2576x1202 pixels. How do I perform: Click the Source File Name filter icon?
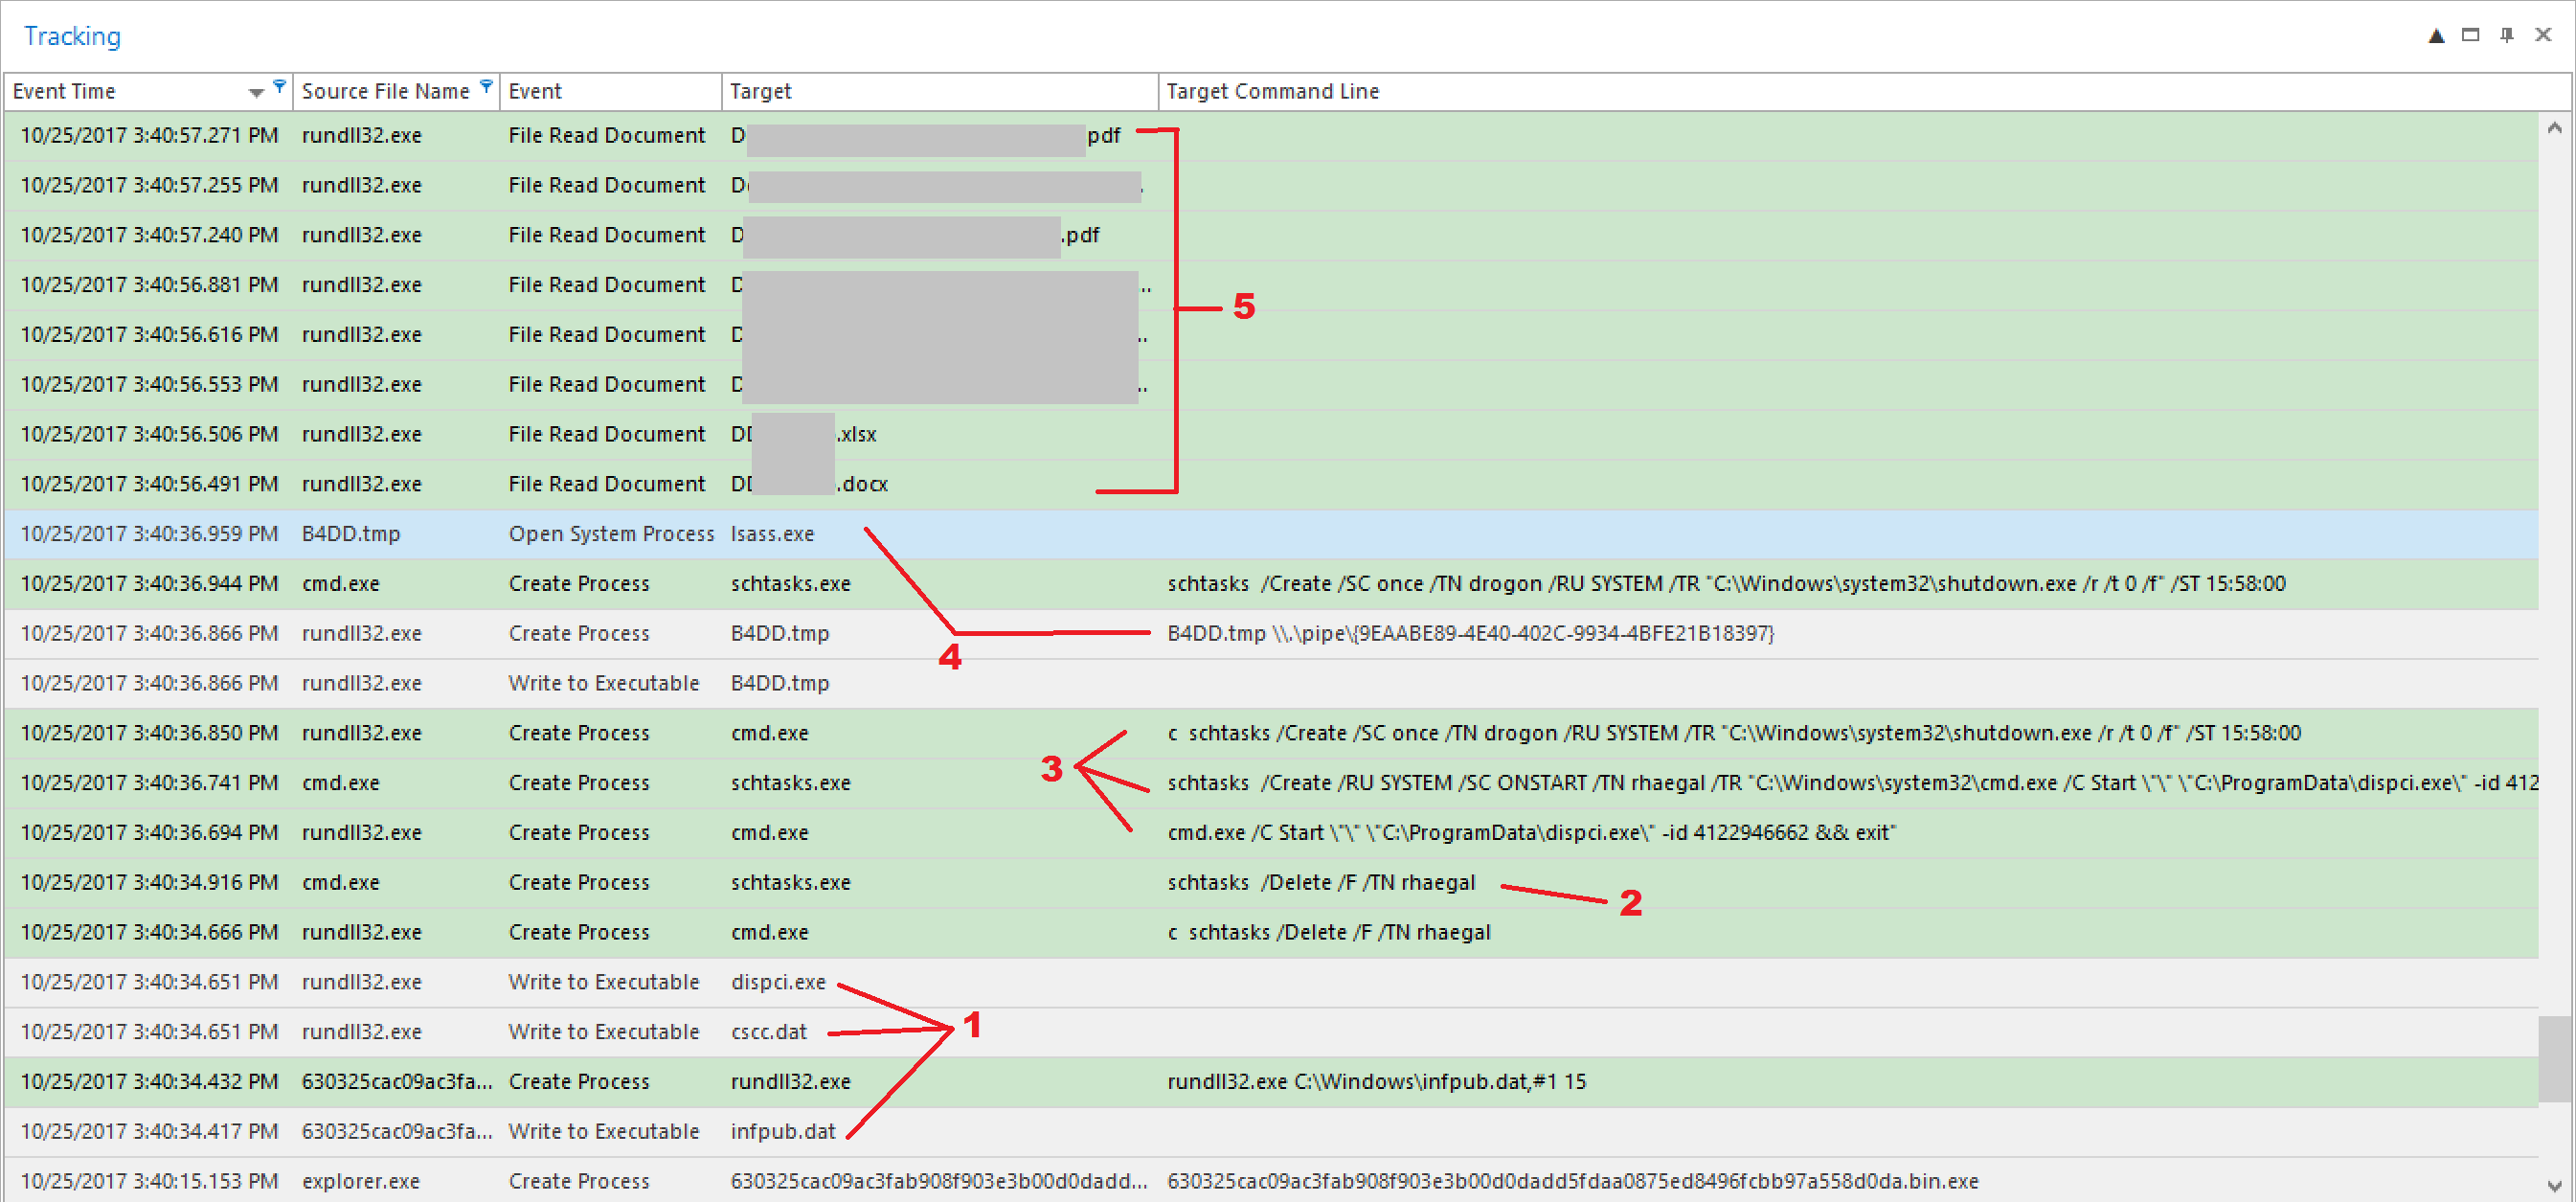point(486,86)
